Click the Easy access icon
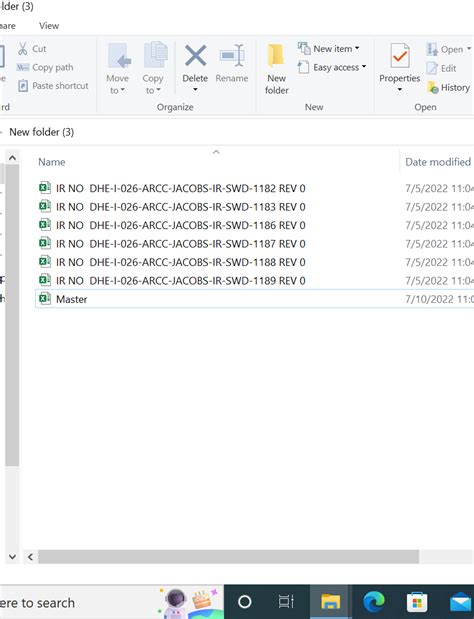Viewport: 474px width, 619px height. (x=303, y=67)
